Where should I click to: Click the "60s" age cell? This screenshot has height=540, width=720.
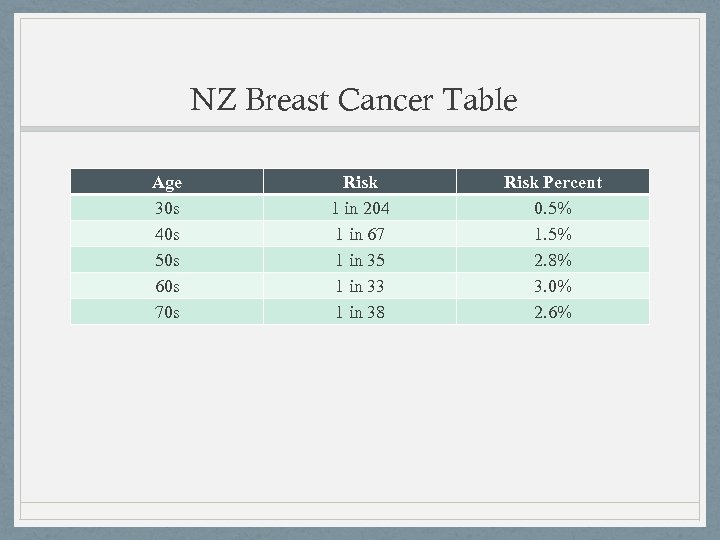(x=167, y=286)
